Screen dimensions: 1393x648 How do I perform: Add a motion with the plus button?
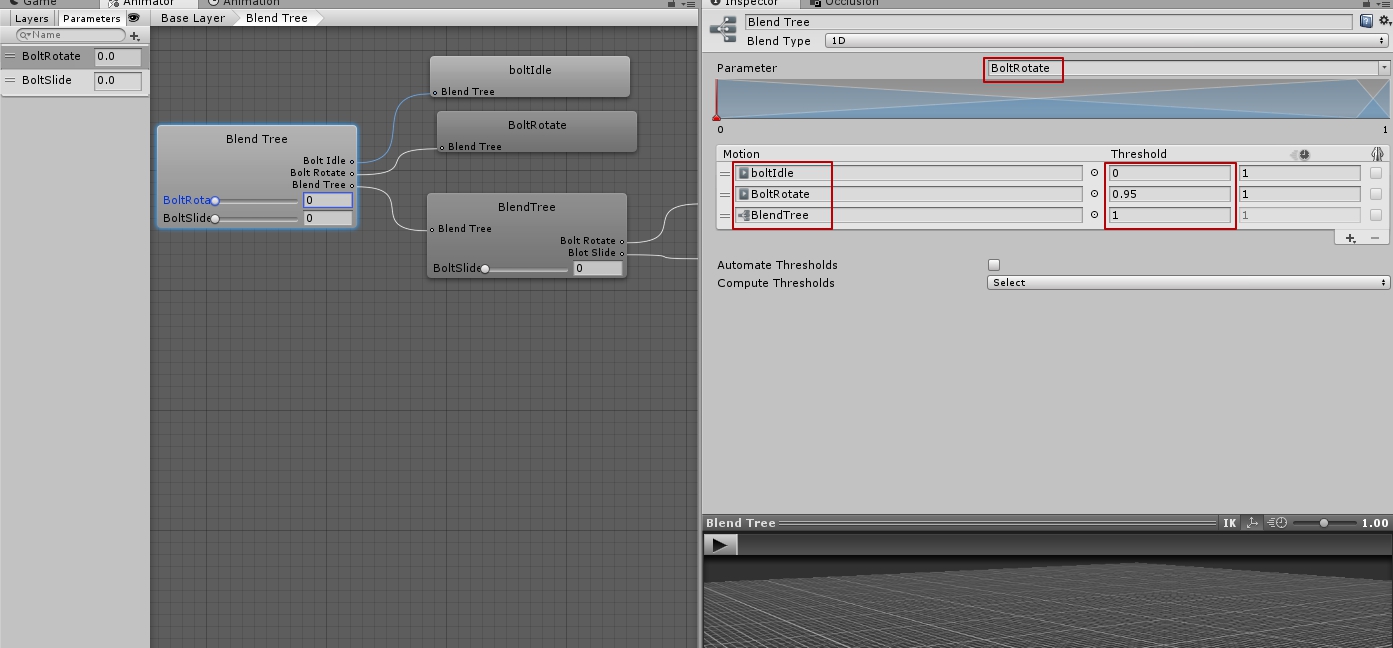1350,238
